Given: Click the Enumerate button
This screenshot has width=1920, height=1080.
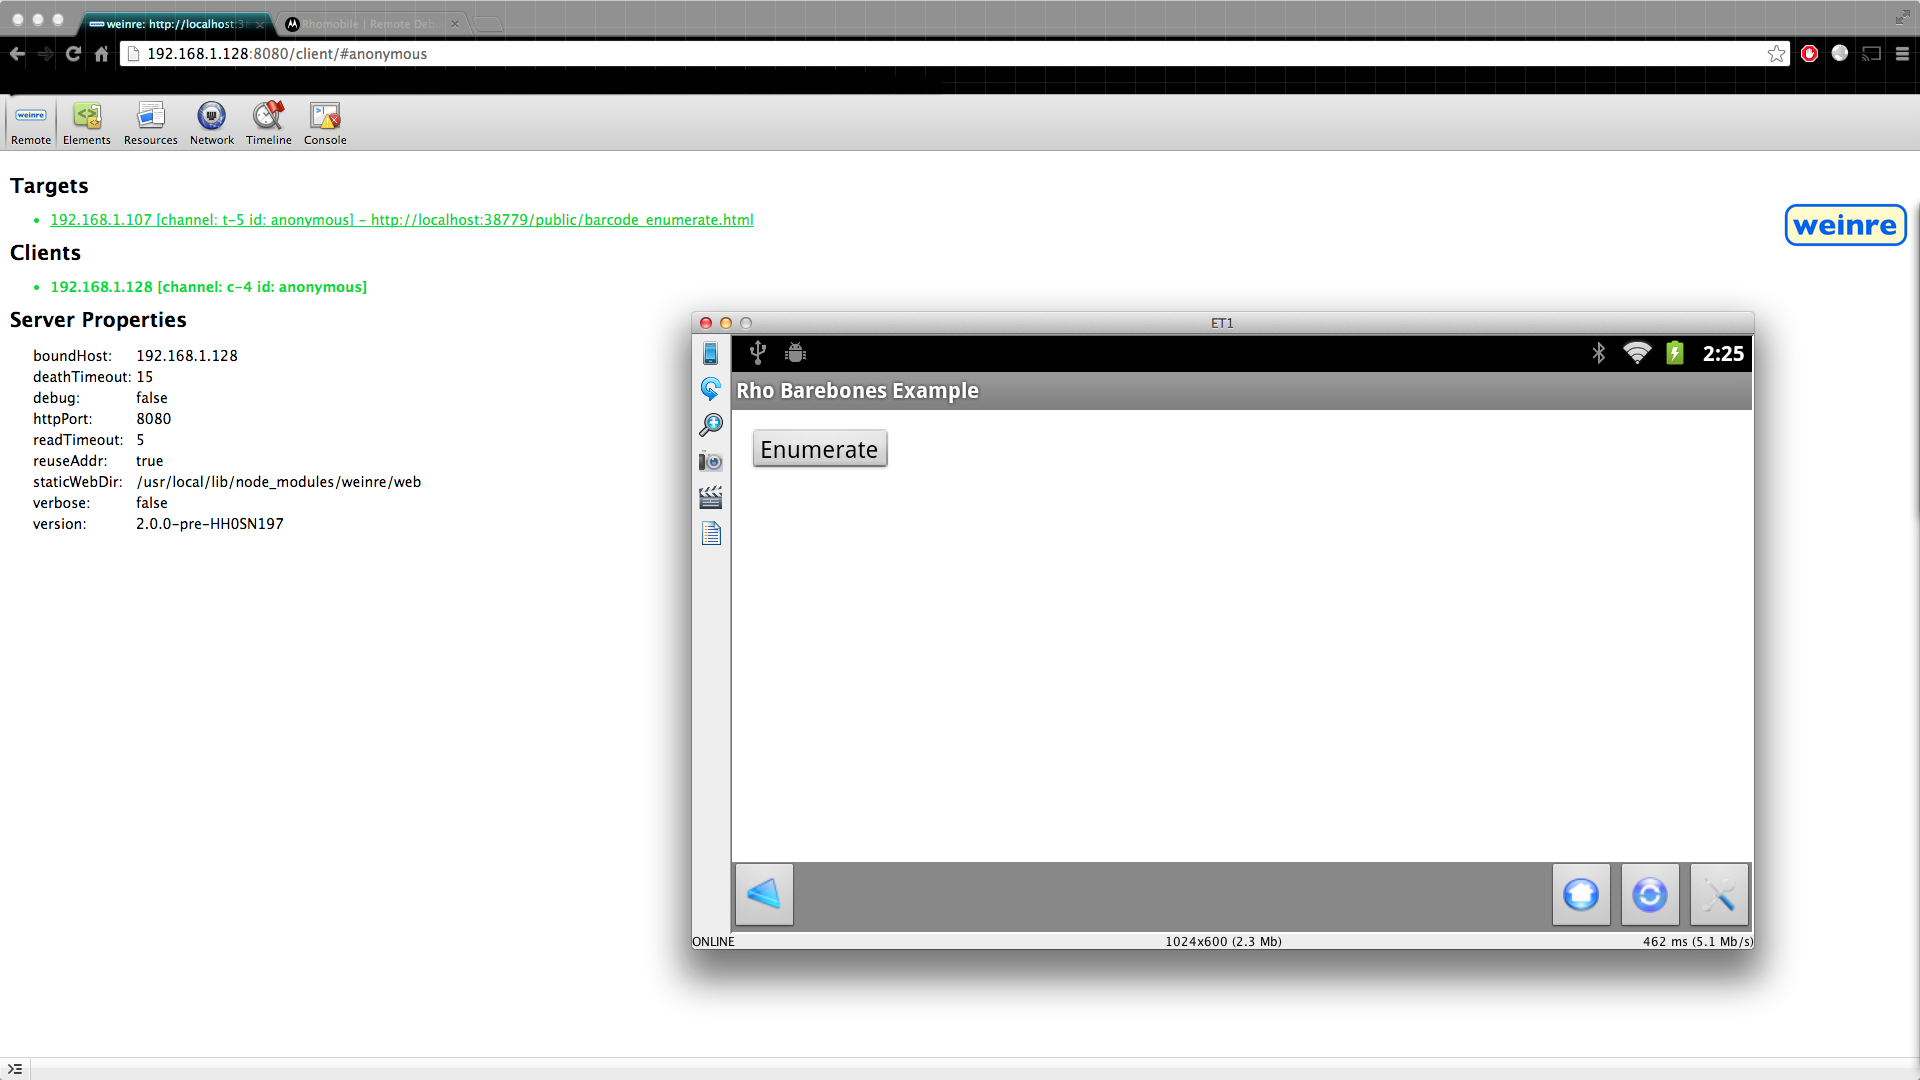Looking at the screenshot, I should [x=819, y=450].
